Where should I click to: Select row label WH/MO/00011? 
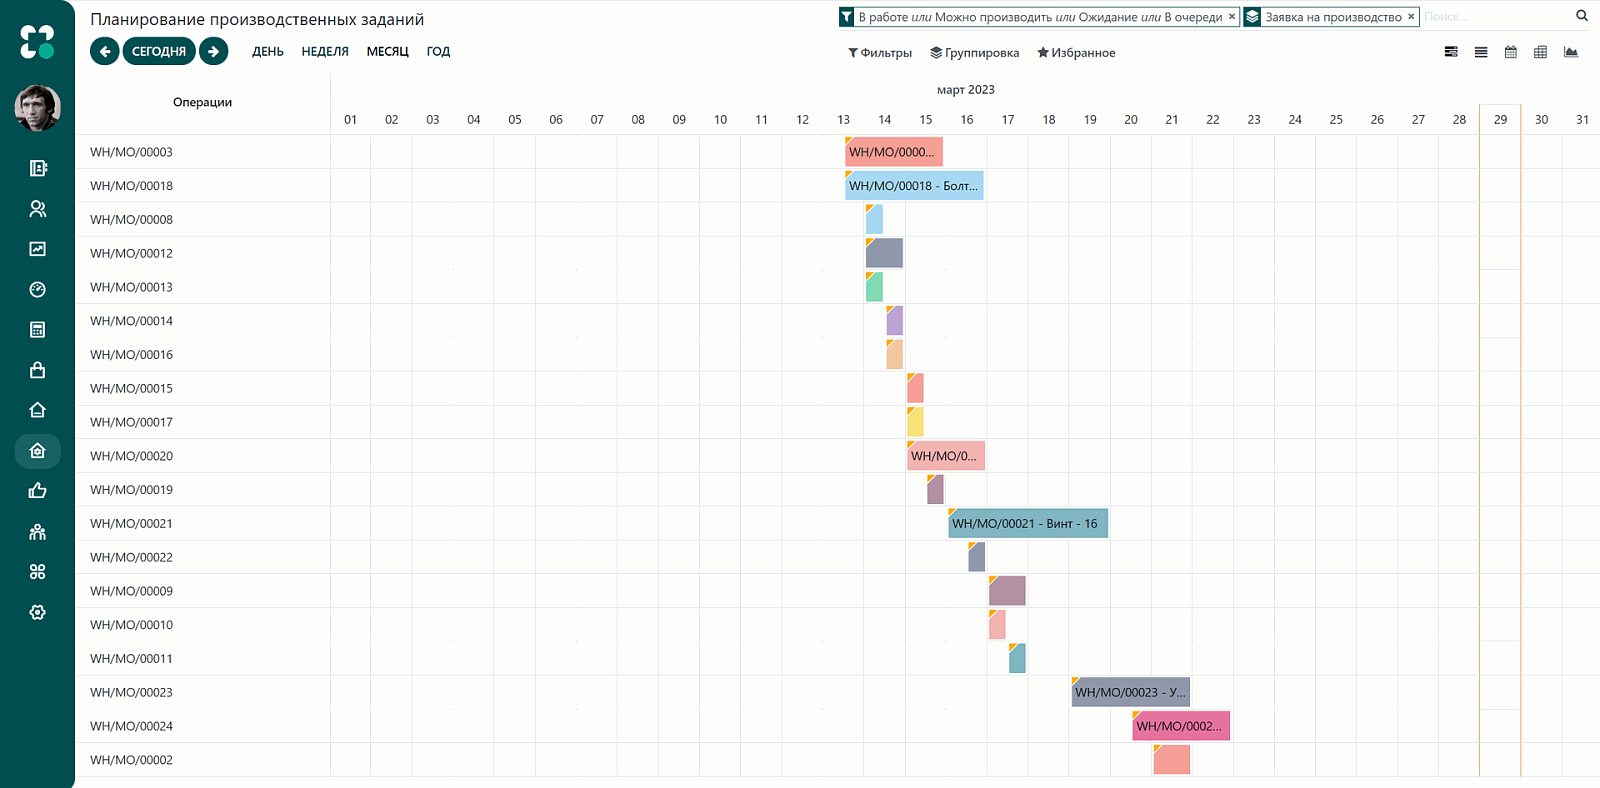pyautogui.click(x=131, y=659)
